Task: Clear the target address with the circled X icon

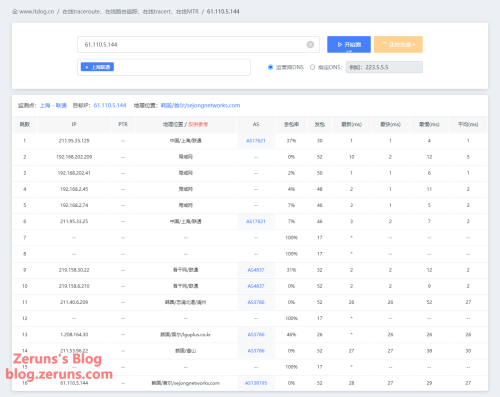Action: click(310, 44)
